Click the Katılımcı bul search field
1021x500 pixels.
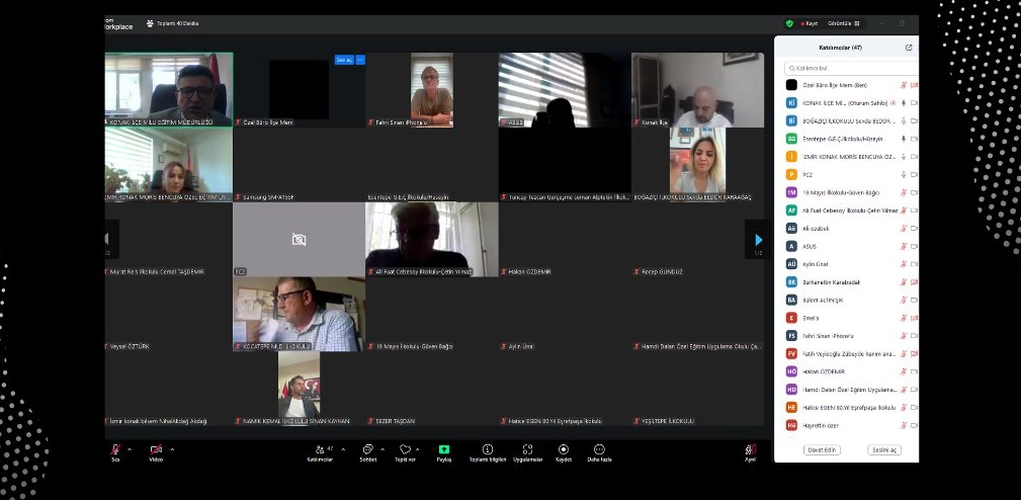850,68
